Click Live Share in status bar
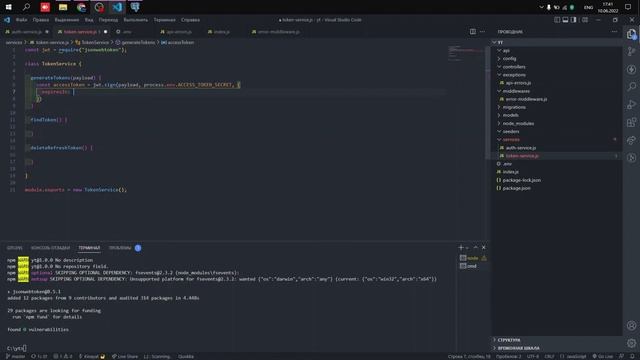 124,356
